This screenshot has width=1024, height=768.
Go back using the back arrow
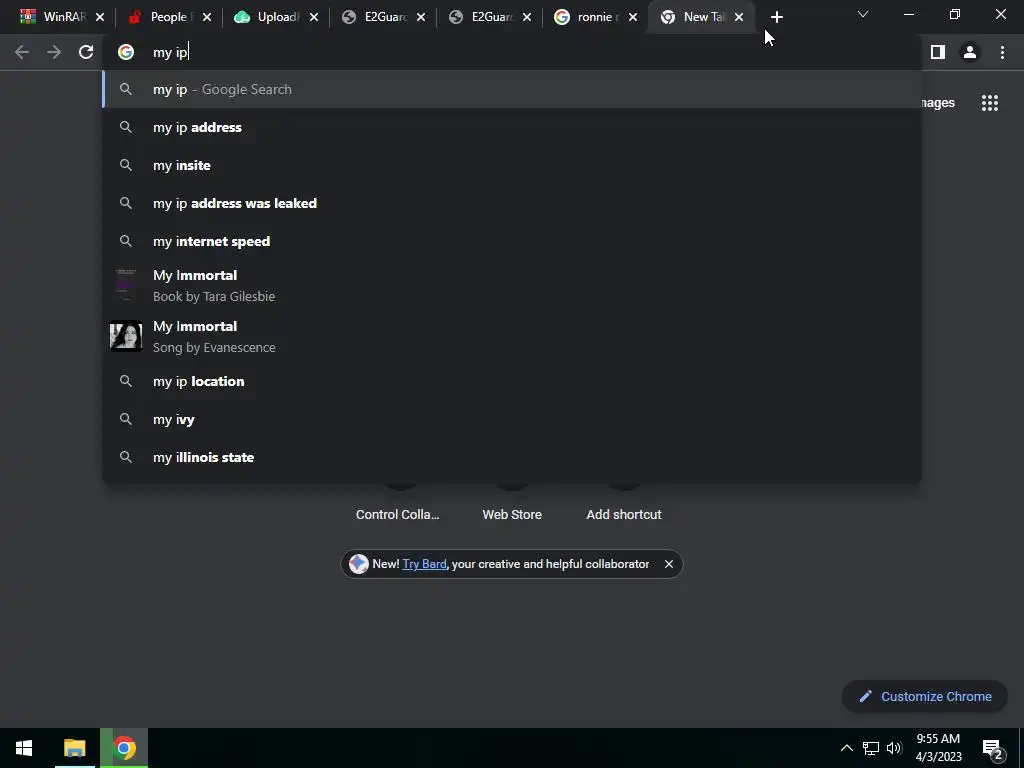[22, 52]
